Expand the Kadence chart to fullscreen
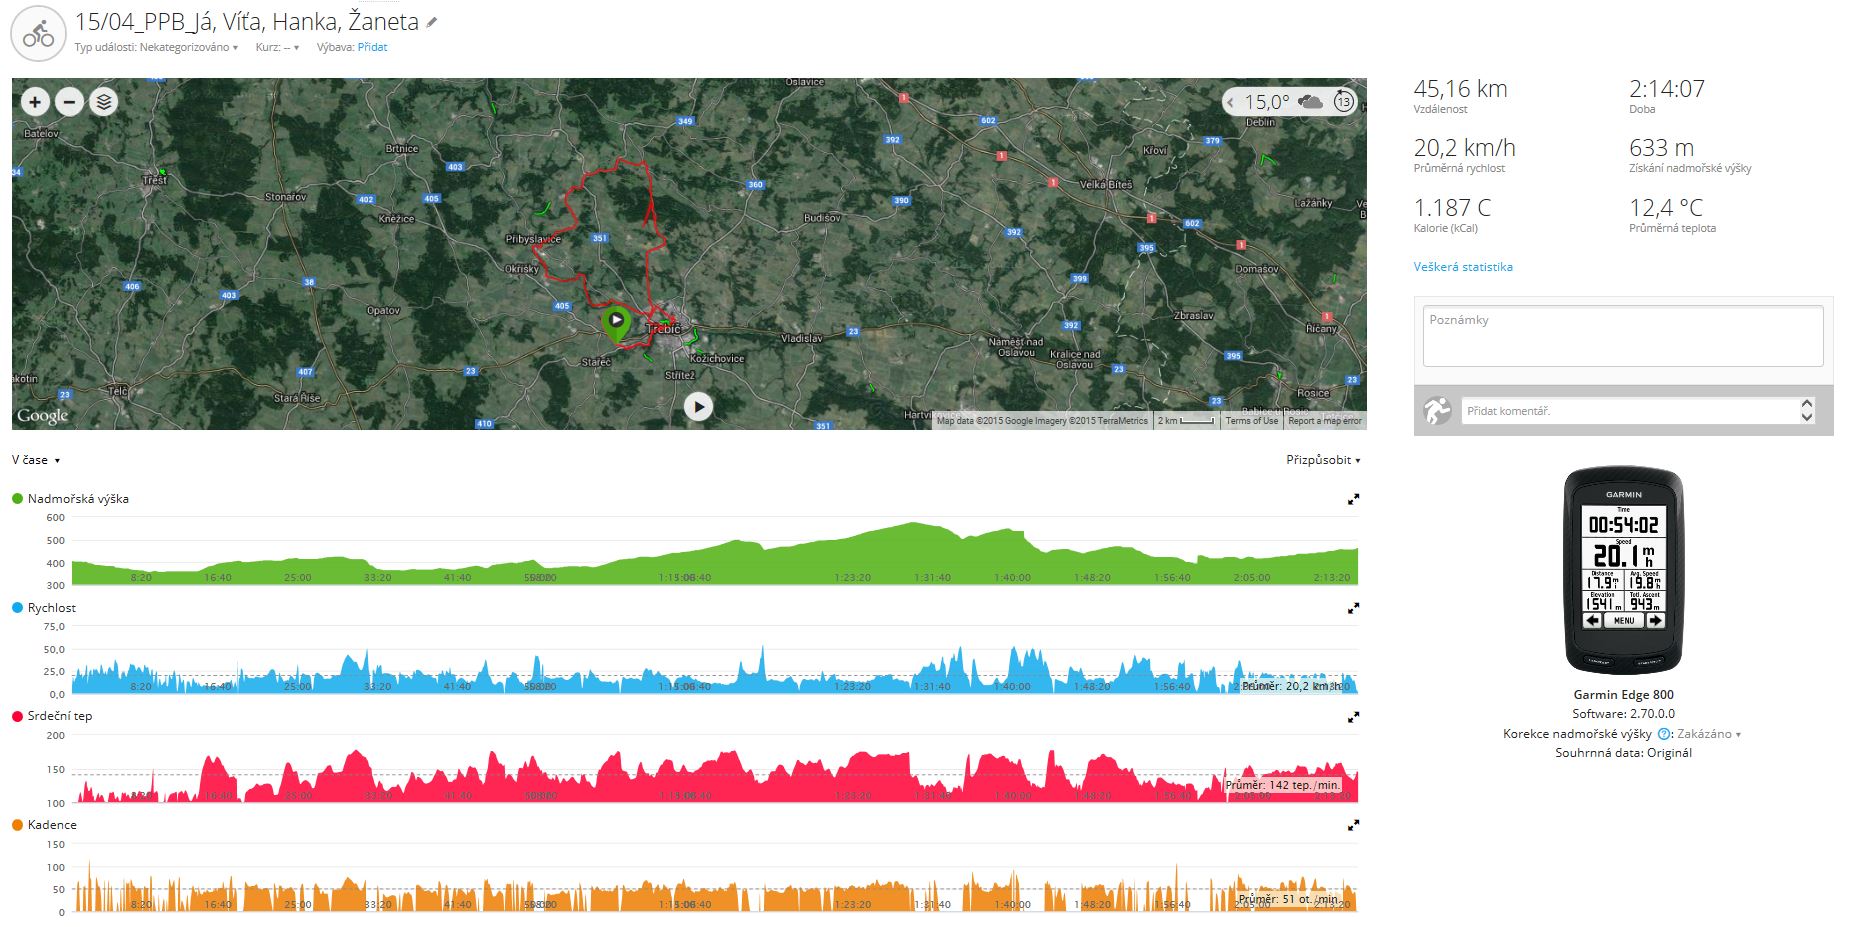This screenshot has width=1852, height=927. click(x=1353, y=826)
